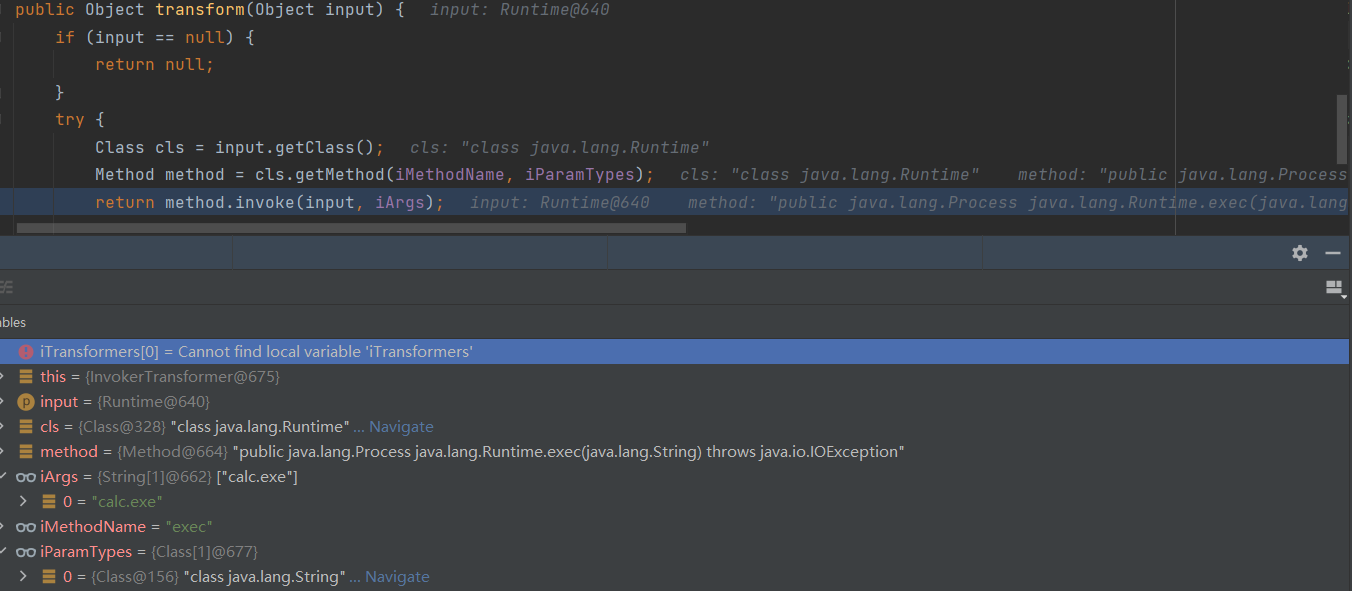1352x591 pixels.
Task: Click the "return null;" code line
Action: pyautogui.click(x=154, y=64)
